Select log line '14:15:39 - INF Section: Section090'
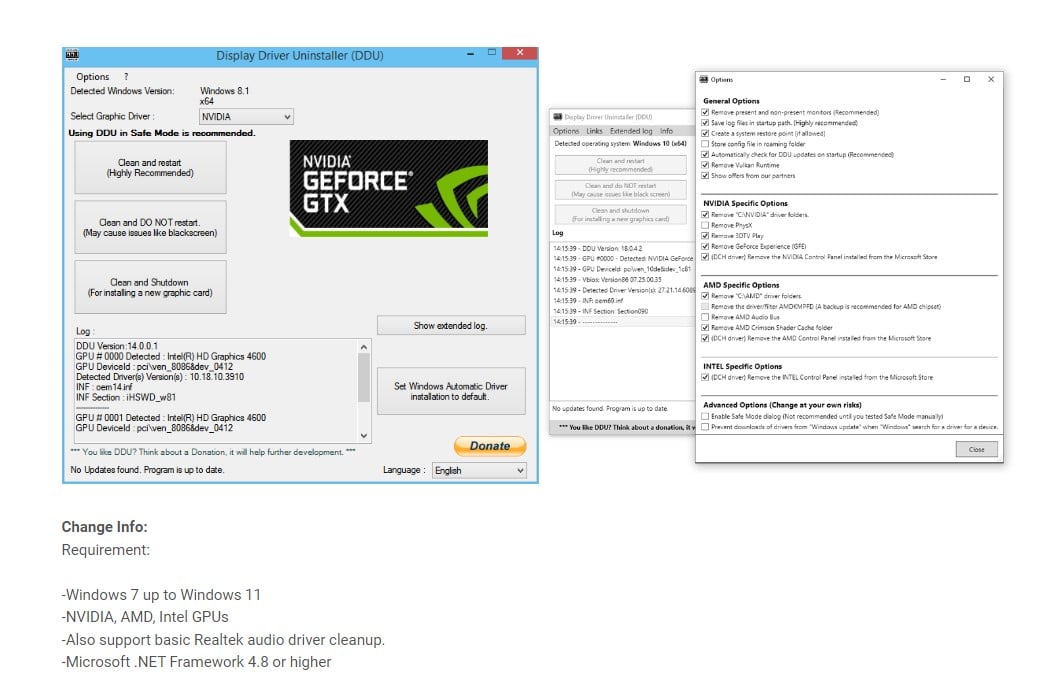 [x=601, y=312]
